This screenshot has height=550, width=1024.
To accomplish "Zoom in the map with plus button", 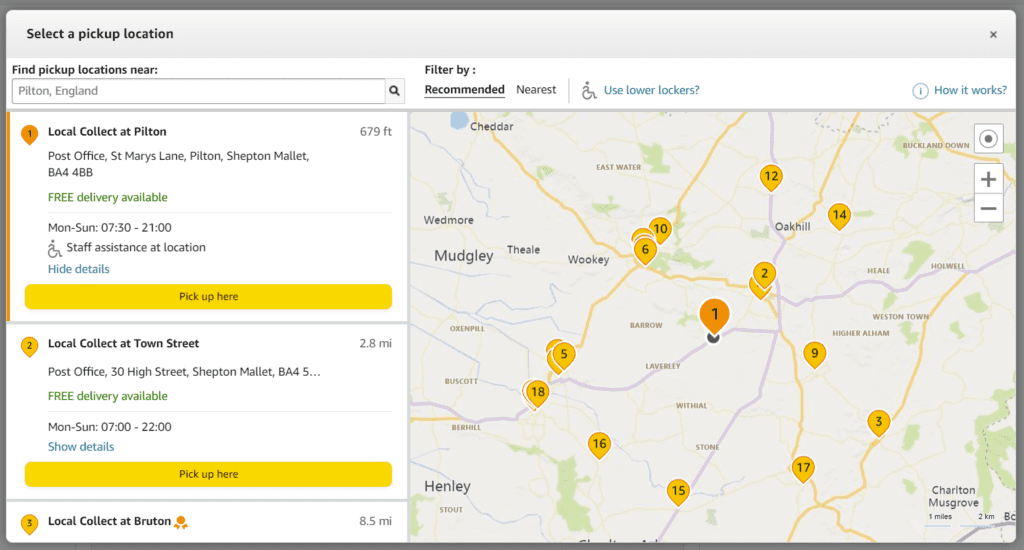I will [988, 179].
